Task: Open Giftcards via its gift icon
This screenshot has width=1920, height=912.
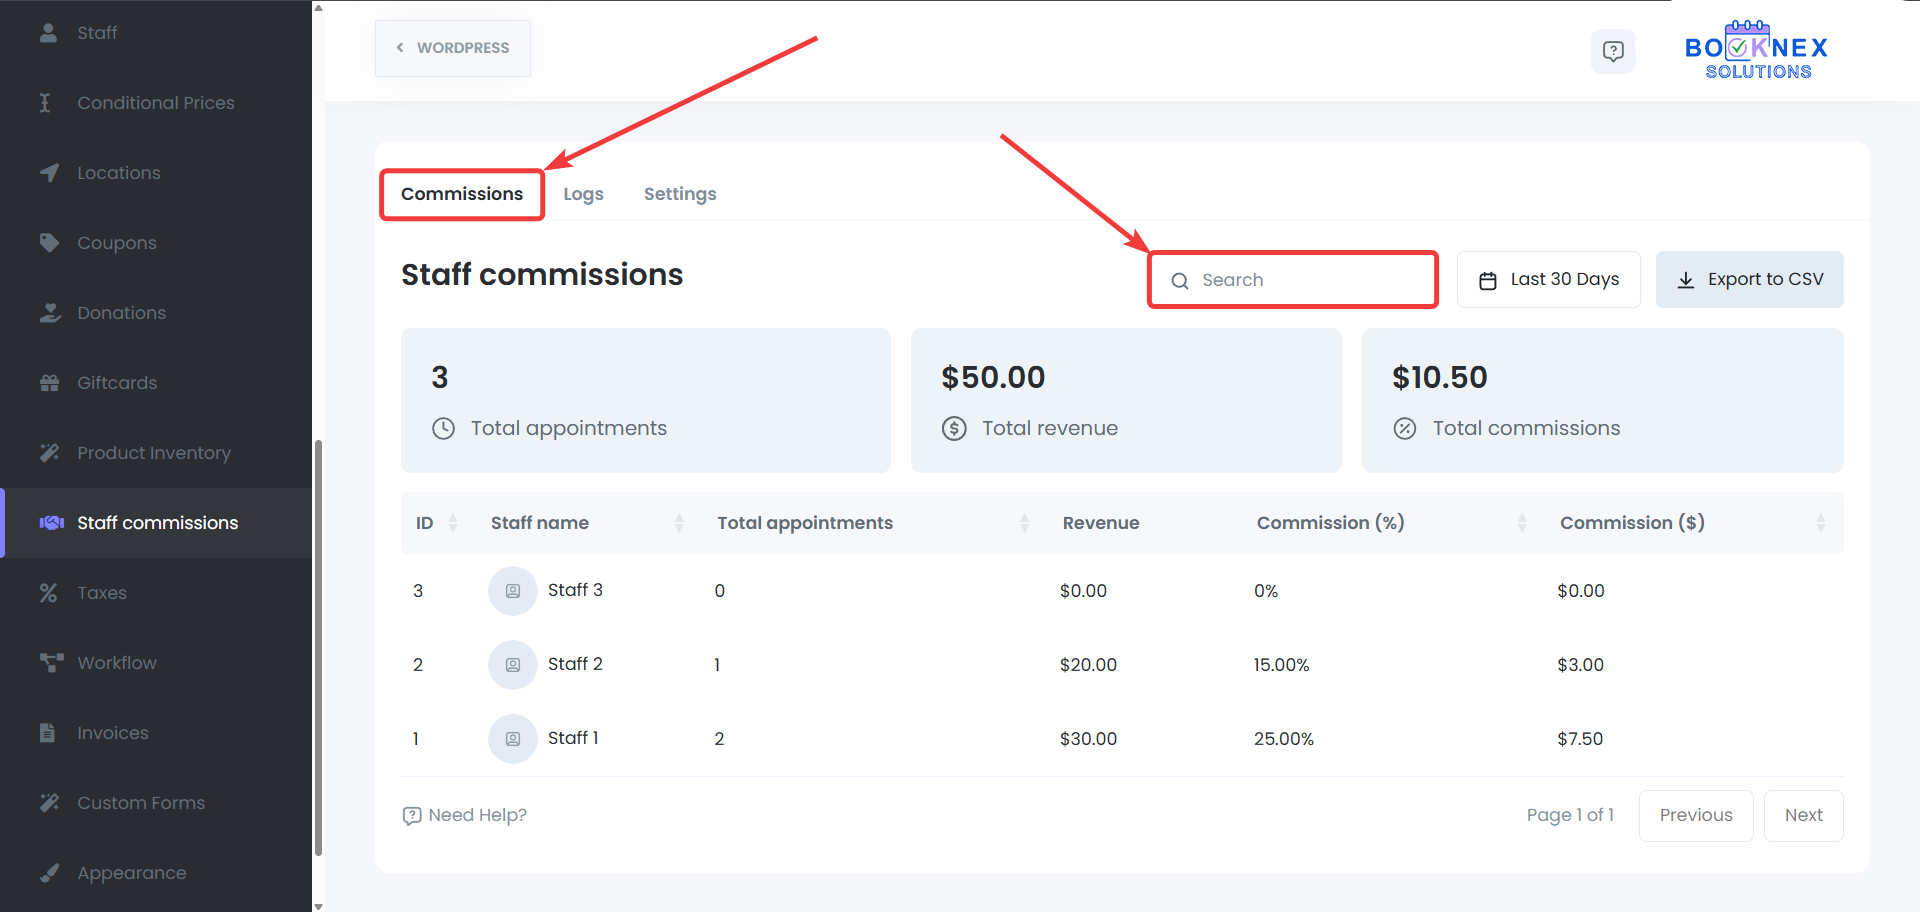Action: [49, 383]
